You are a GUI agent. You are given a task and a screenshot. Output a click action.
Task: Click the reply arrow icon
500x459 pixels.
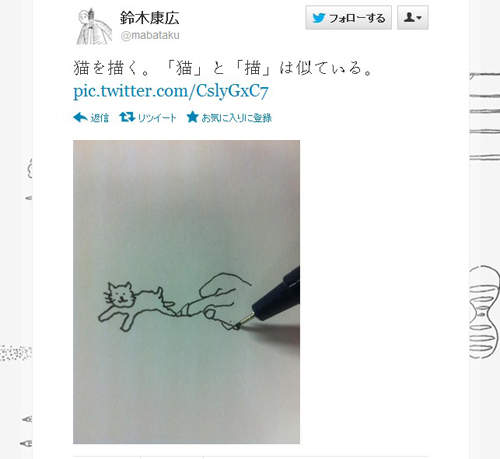tap(80, 117)
